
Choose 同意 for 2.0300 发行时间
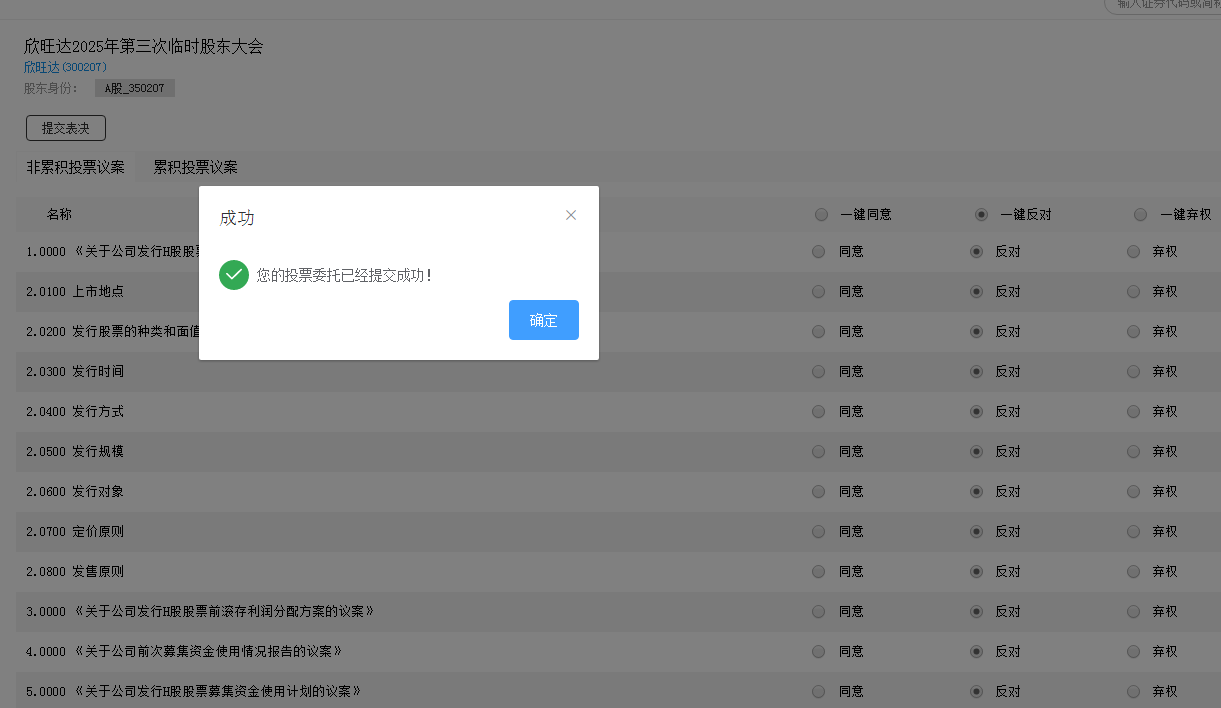click(819, 371)
